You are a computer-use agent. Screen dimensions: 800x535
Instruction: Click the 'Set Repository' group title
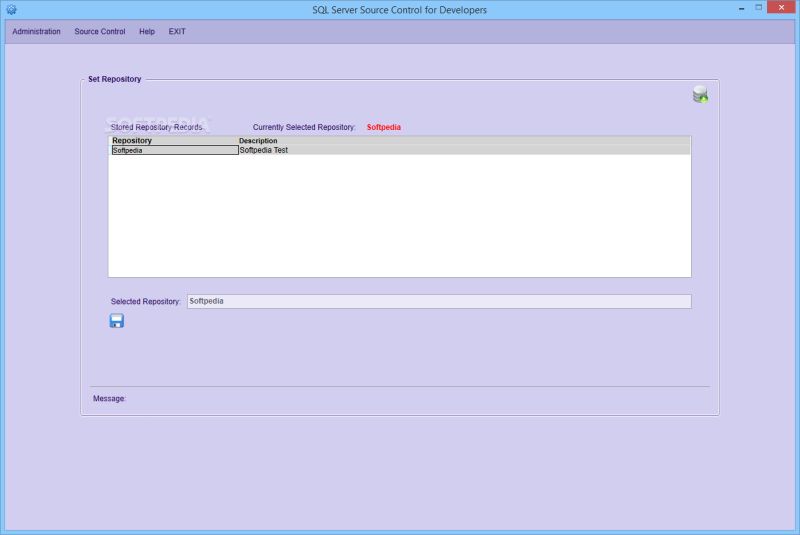pyautogui.click(x=114, y=79)
